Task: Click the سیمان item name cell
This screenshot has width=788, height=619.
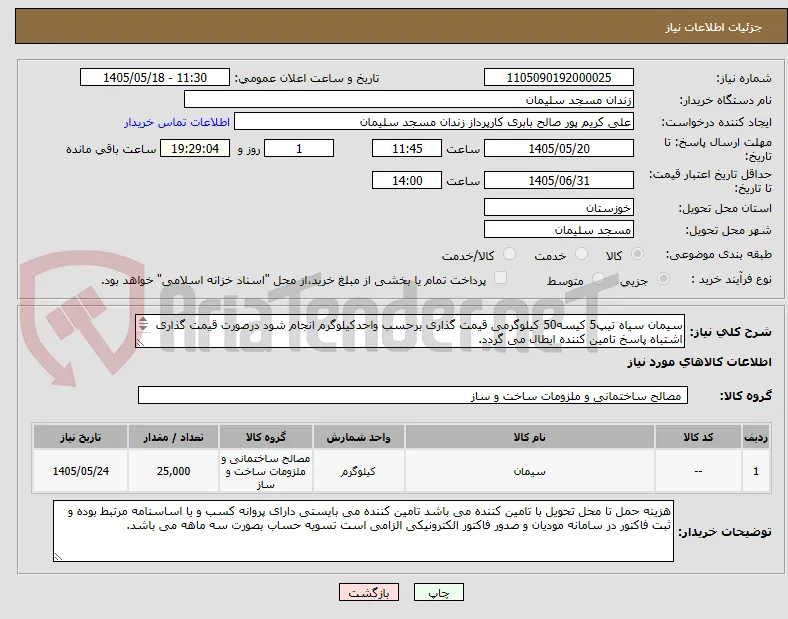Action: point(530,471)
